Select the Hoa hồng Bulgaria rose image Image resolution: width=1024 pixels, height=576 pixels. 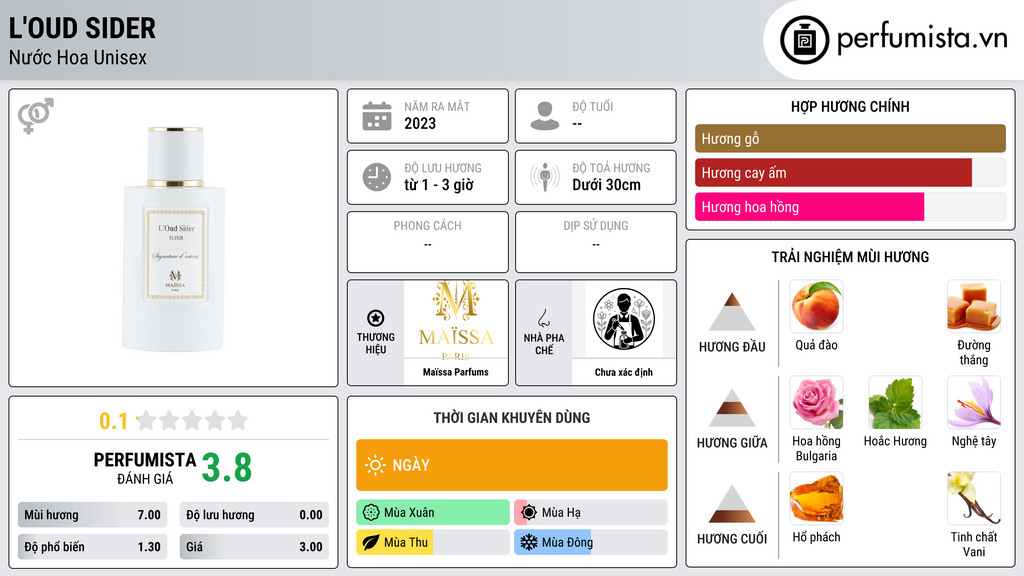[x=816, y=402]
